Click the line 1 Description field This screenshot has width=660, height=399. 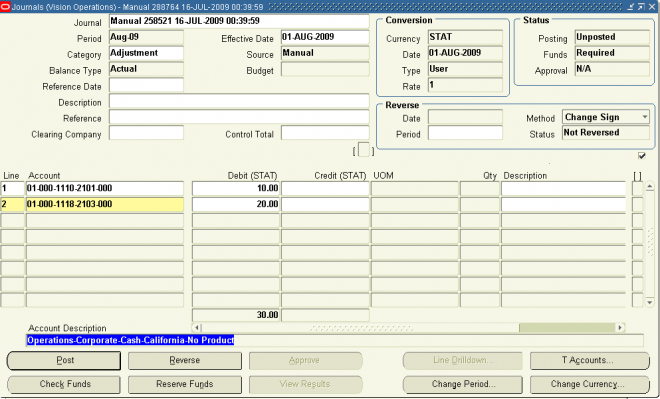563,189
